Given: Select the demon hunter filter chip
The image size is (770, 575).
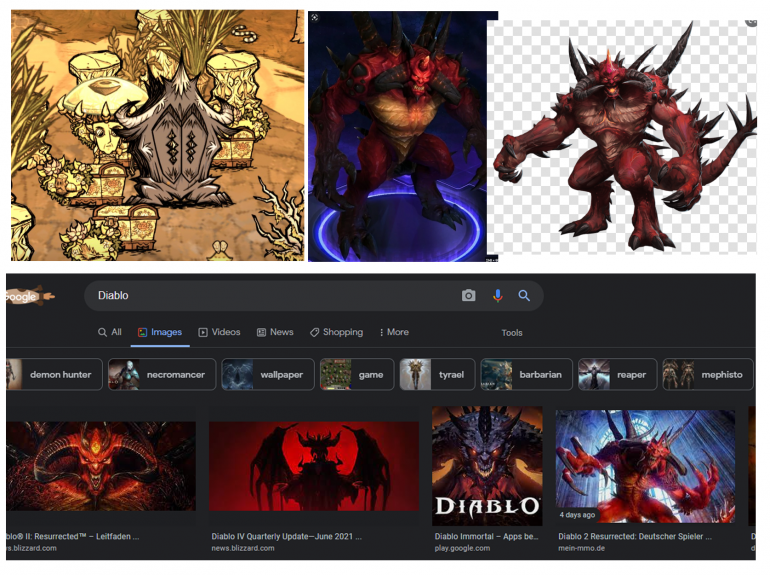Looking at the screenshot, I should click(54, 375).
